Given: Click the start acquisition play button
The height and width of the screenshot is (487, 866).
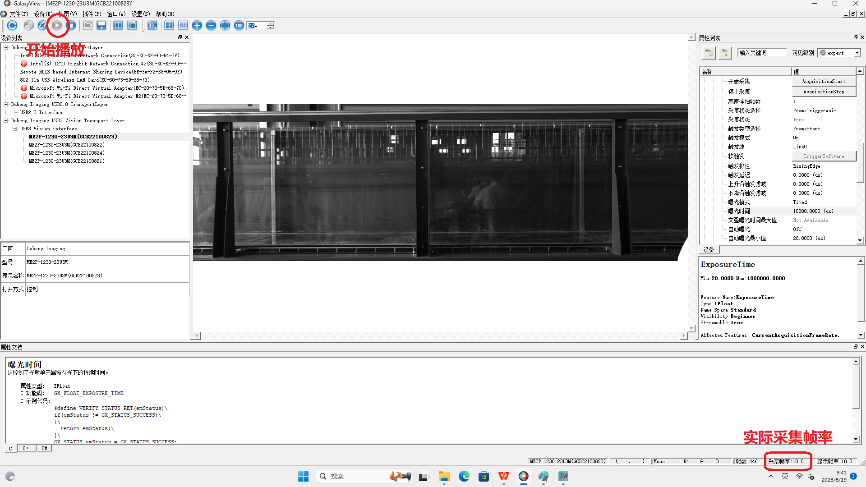Looking at the screenshot, I should (x=58, y=24).
